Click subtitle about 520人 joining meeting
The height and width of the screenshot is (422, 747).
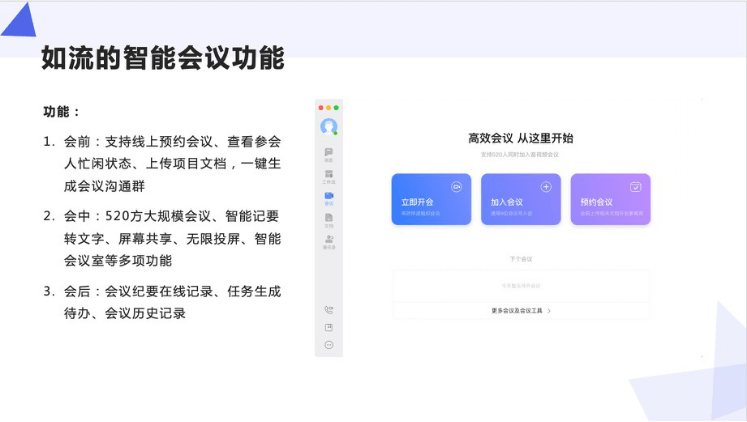tap(520, 155)
